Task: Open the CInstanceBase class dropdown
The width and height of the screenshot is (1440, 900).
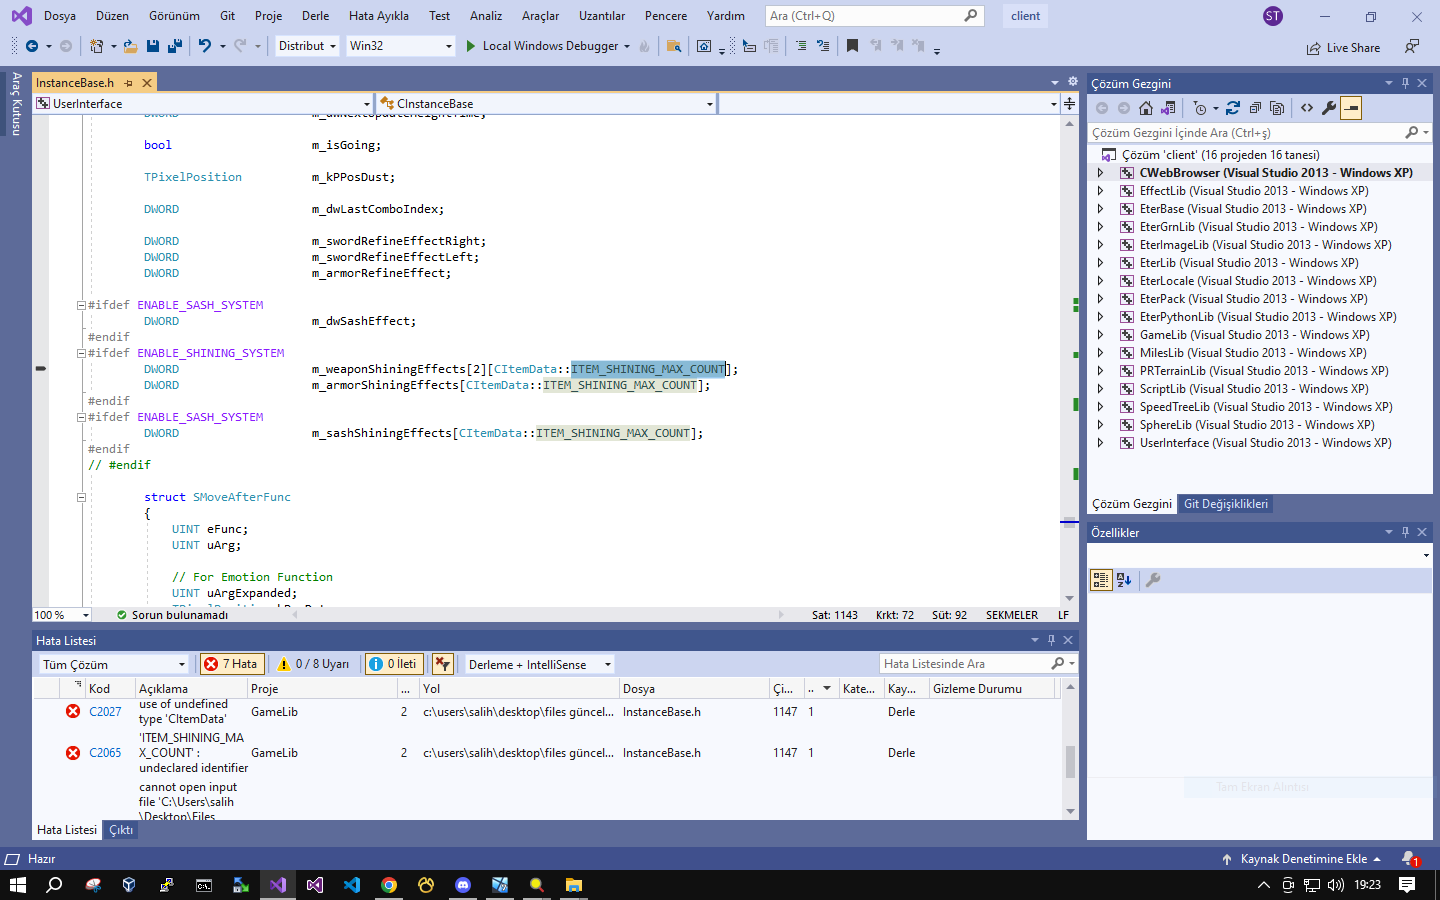Action: [546, 104]
